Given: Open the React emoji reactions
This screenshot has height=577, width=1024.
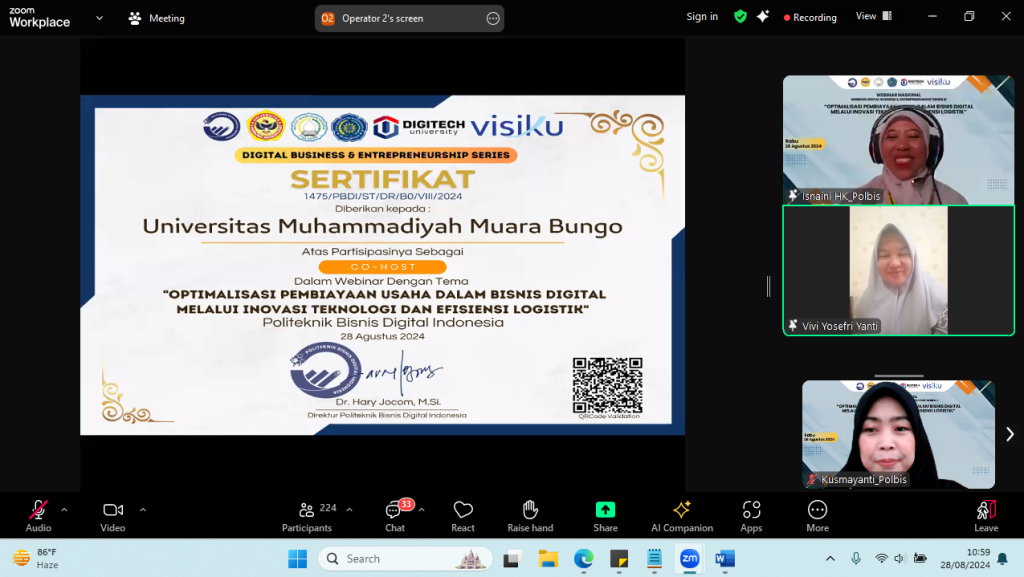Looking at the screenshot, I should coord(462,515).
